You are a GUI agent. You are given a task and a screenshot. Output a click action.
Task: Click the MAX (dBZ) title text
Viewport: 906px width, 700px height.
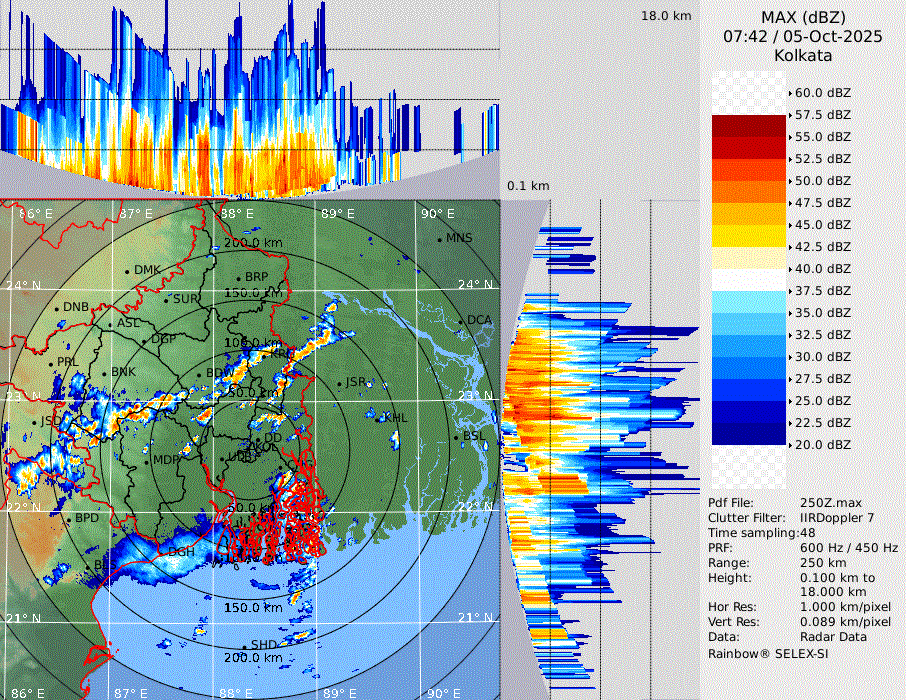[803, 17]
